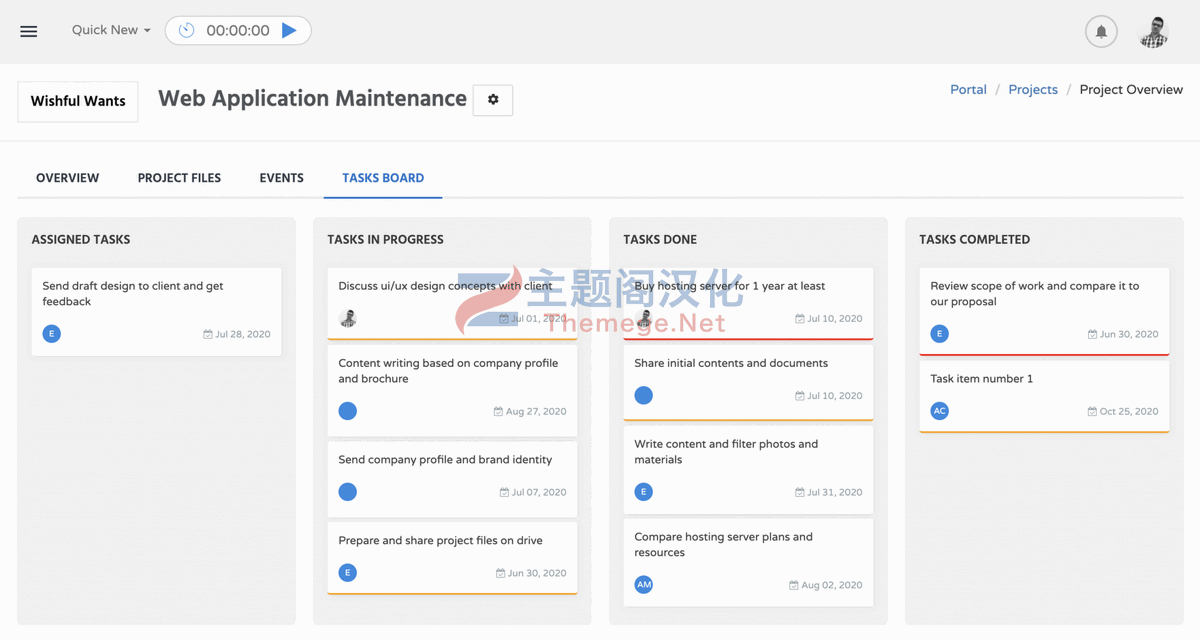
Task: Click the 00:00:00 timer display
Action: pyautogui.click(x=238, y=31)
